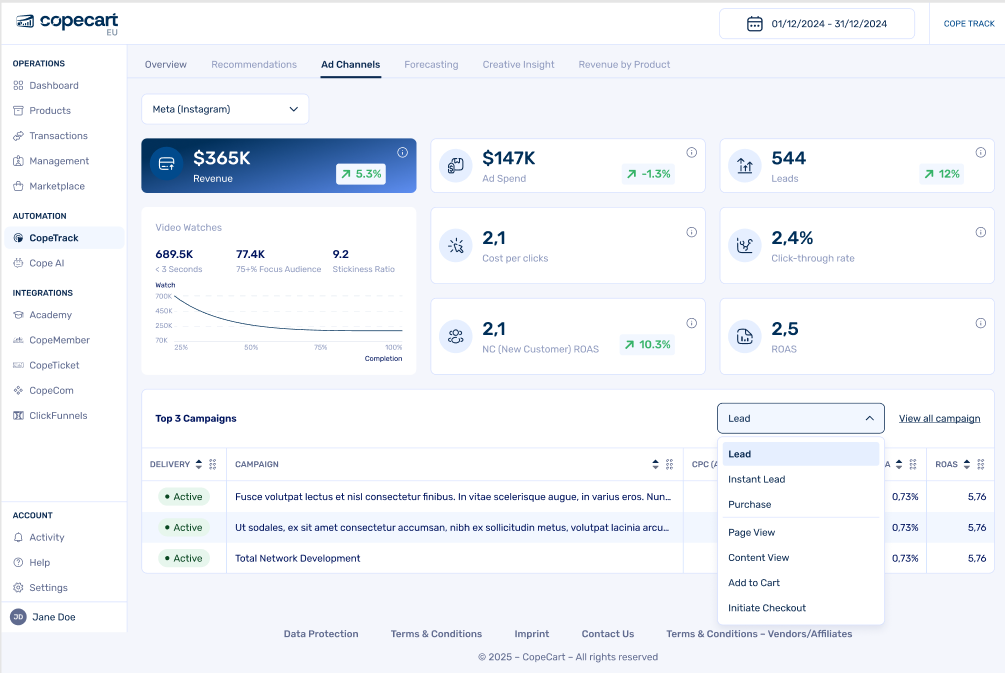Screen dimensions: 1005x673
Task: Choose Initiate Checkout option
Action: pyautogui.click(x=801, y=608)
